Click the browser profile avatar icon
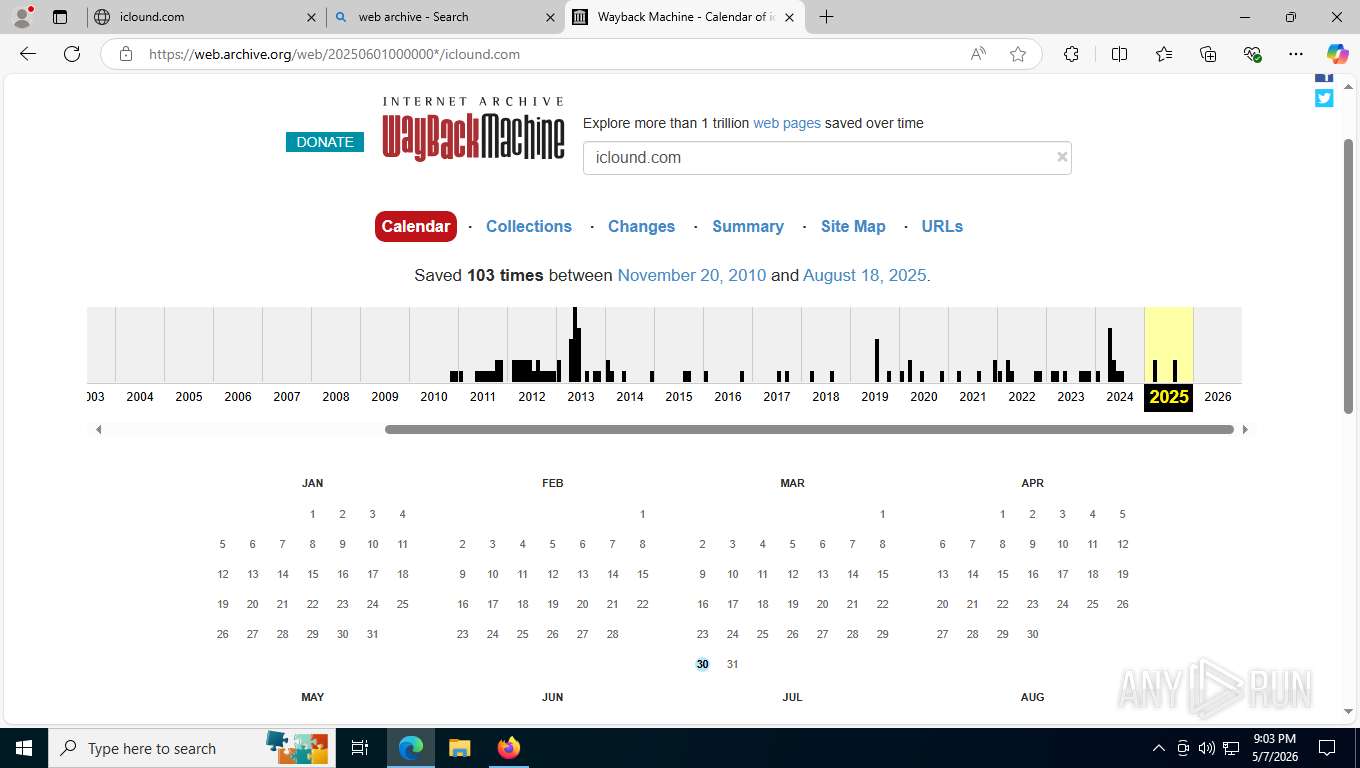Image resolution: width=1360 pixels, height=768 pixels. tap(22, 17)
